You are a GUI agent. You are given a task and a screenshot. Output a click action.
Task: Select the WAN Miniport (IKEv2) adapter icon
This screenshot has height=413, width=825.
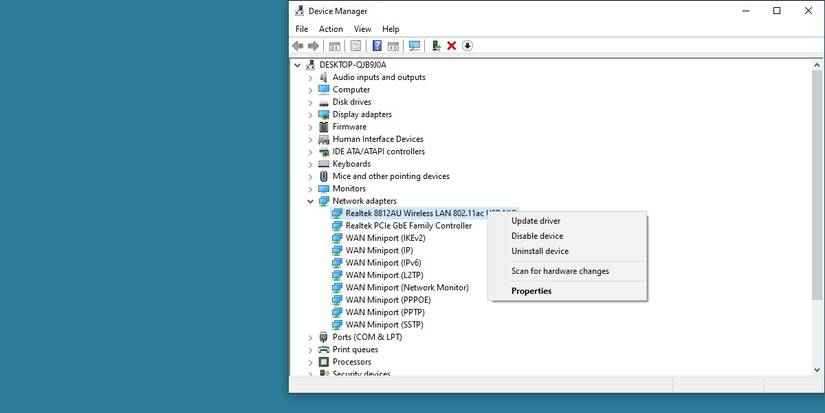click(x=337, y=238)
